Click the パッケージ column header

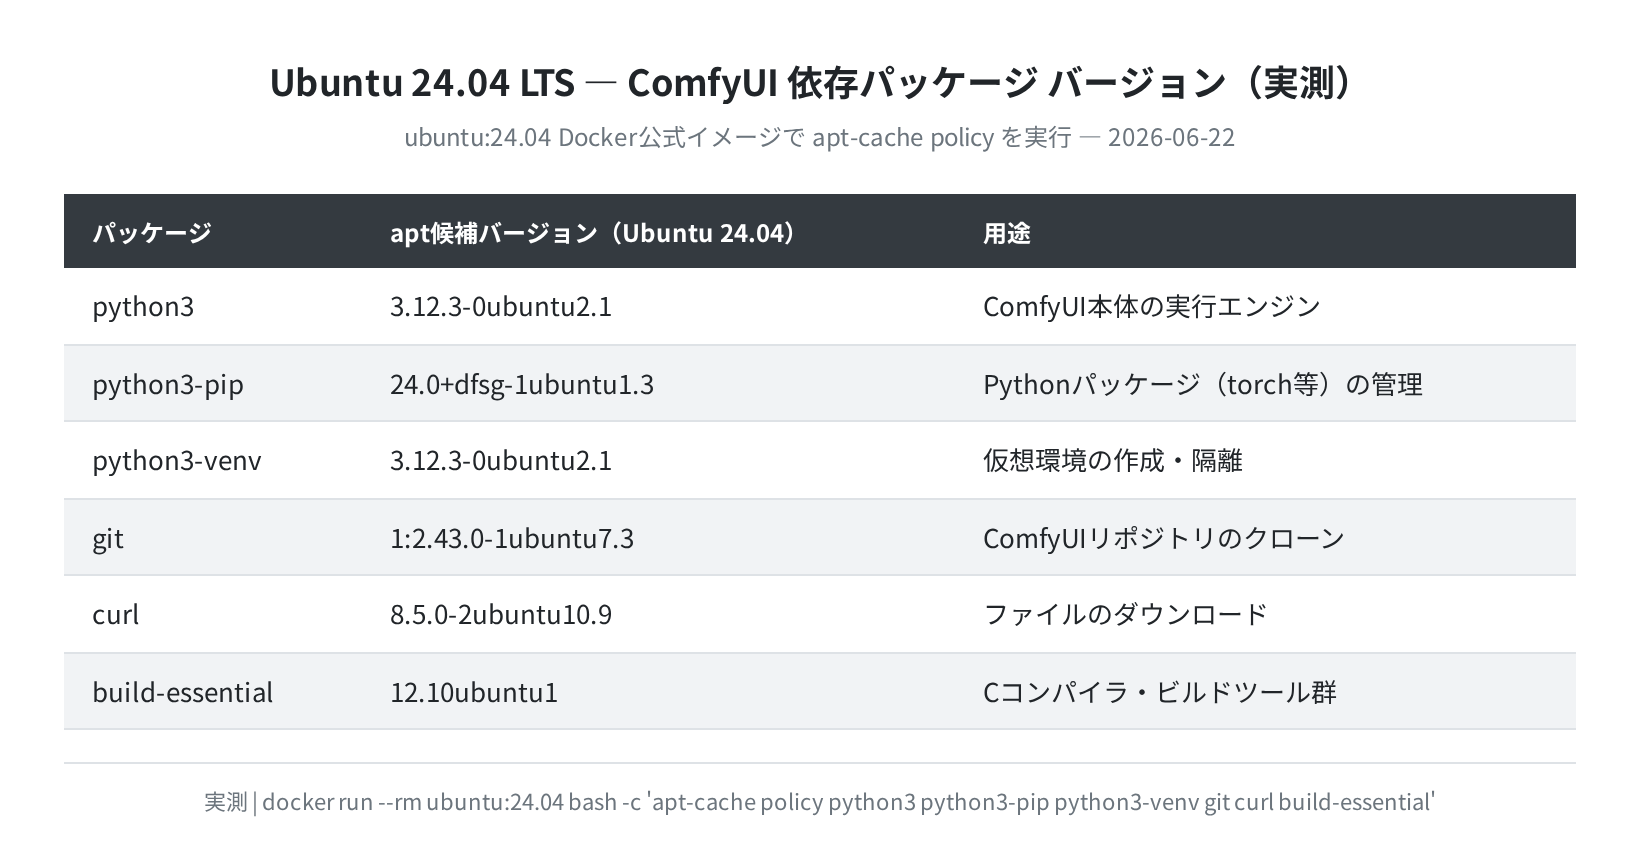coord(152,233)
